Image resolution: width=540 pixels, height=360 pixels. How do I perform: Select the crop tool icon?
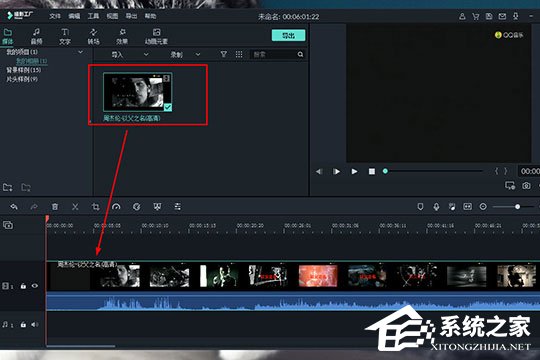[96, 207]
